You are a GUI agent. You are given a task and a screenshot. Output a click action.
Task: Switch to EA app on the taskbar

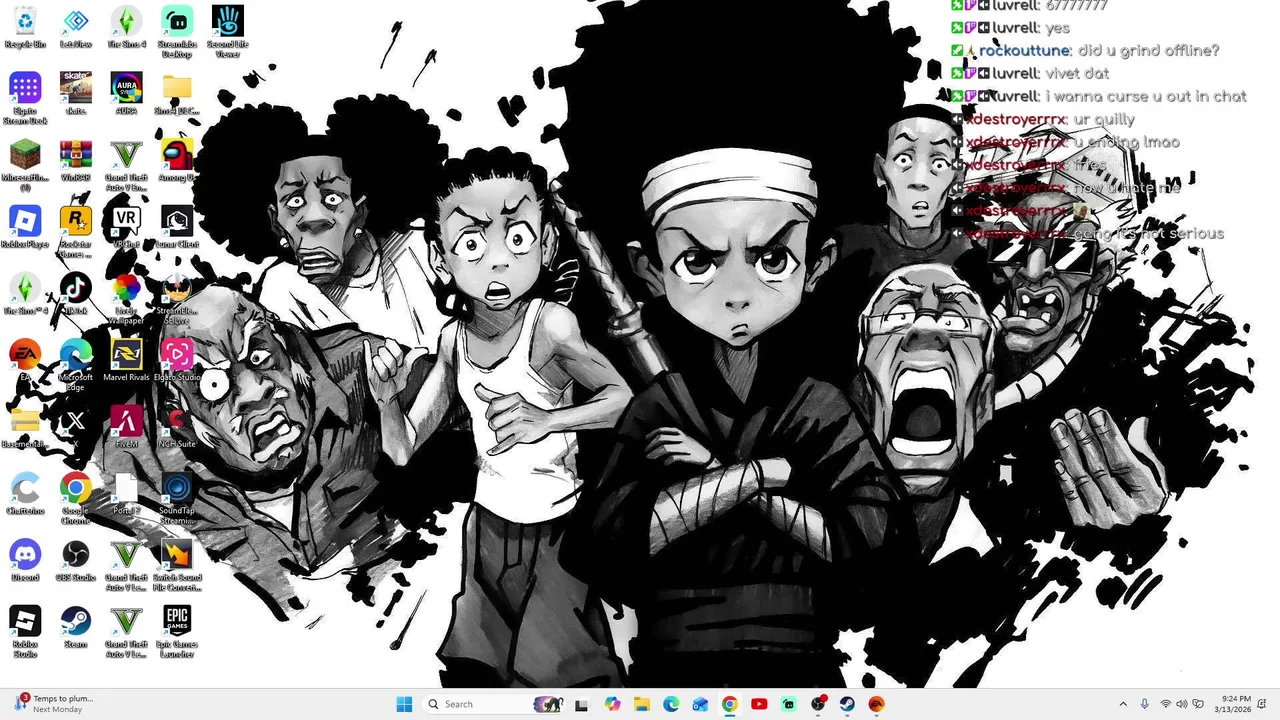pos(877,704)
